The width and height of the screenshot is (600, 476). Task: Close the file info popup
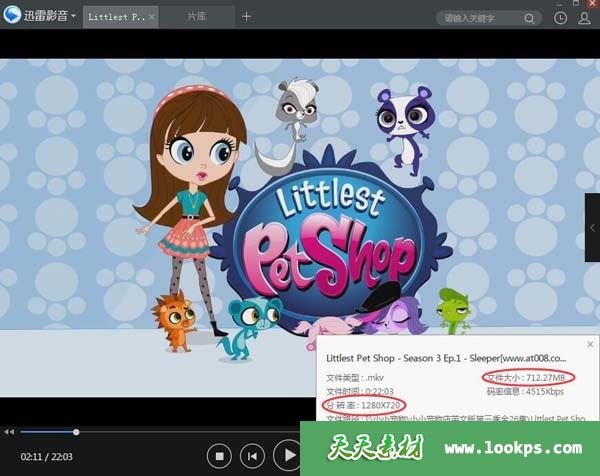(589, 344)
